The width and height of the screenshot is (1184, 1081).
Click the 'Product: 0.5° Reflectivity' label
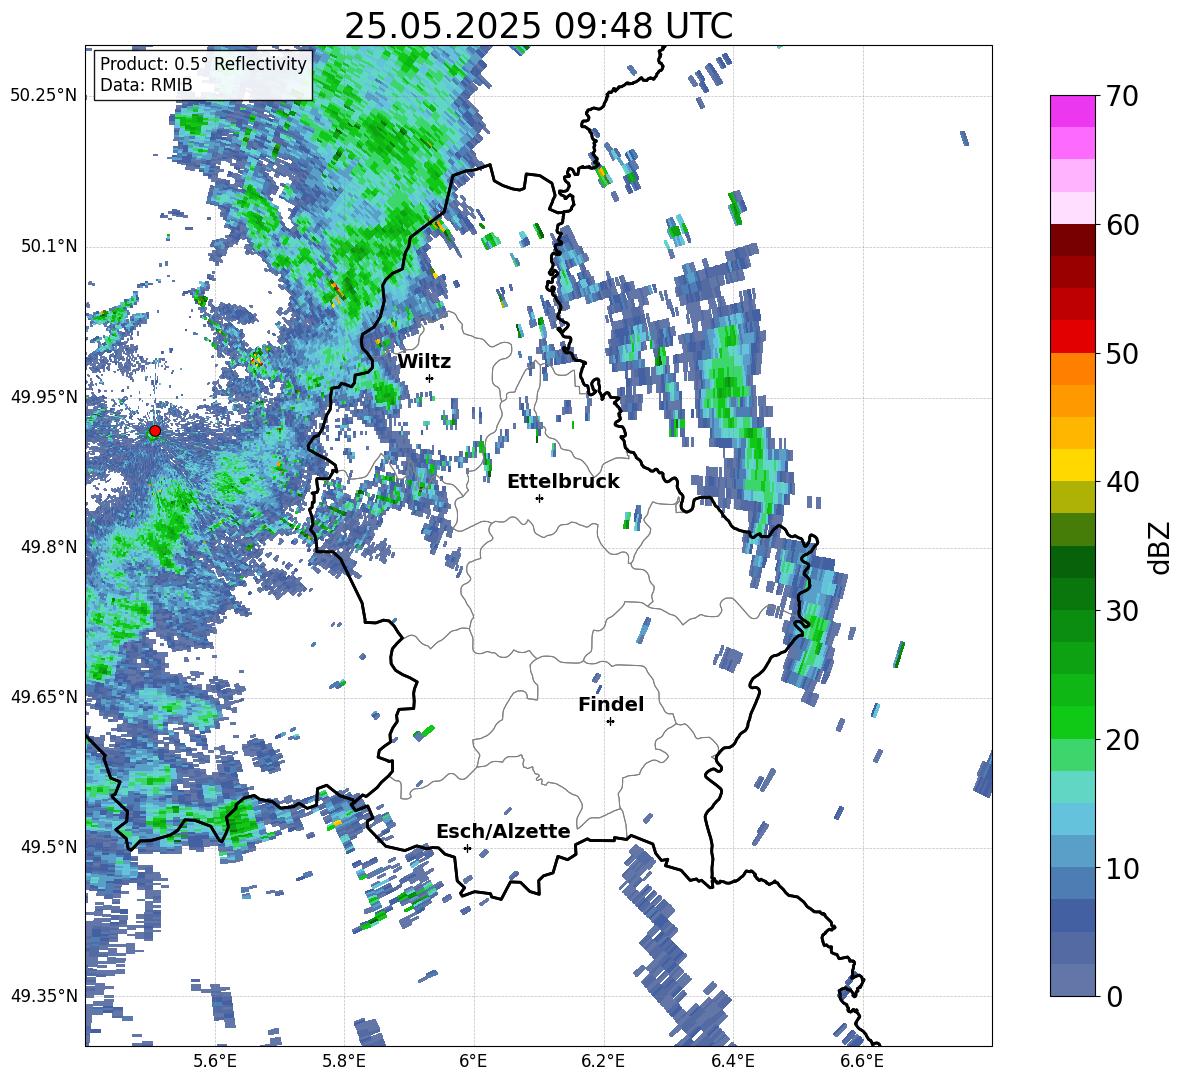203,63
